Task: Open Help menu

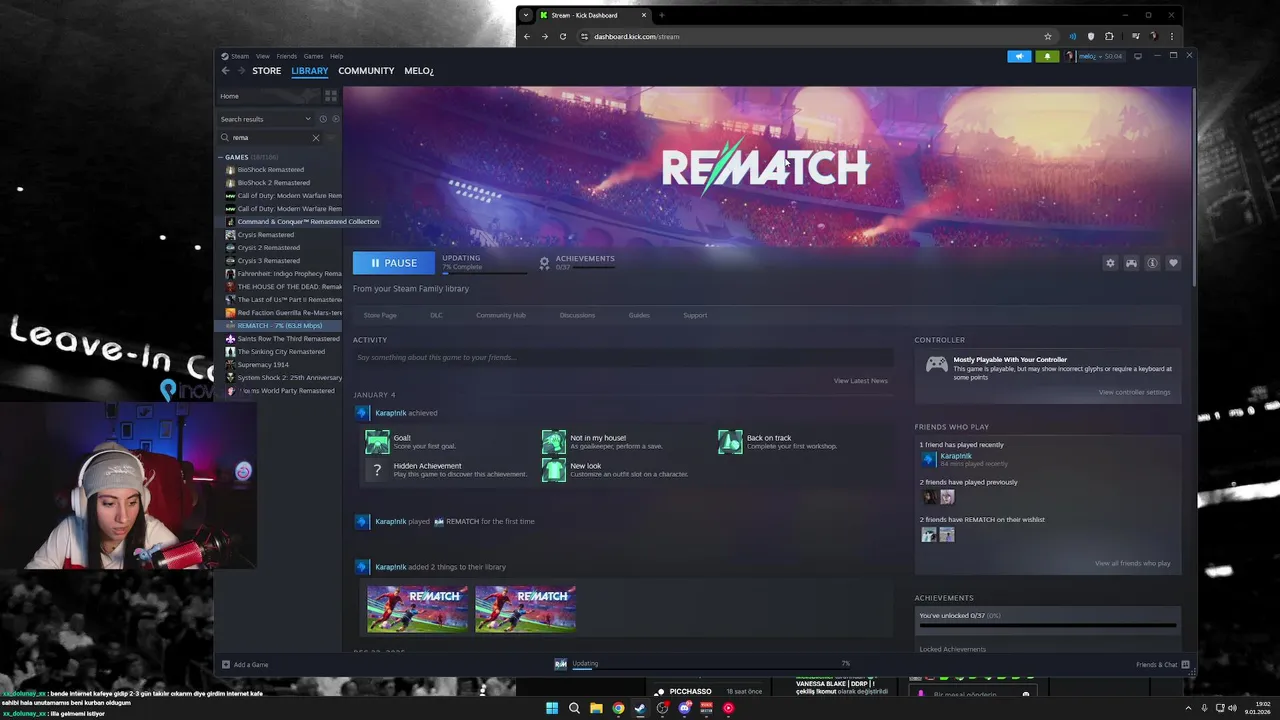Action: click(337, 56)
